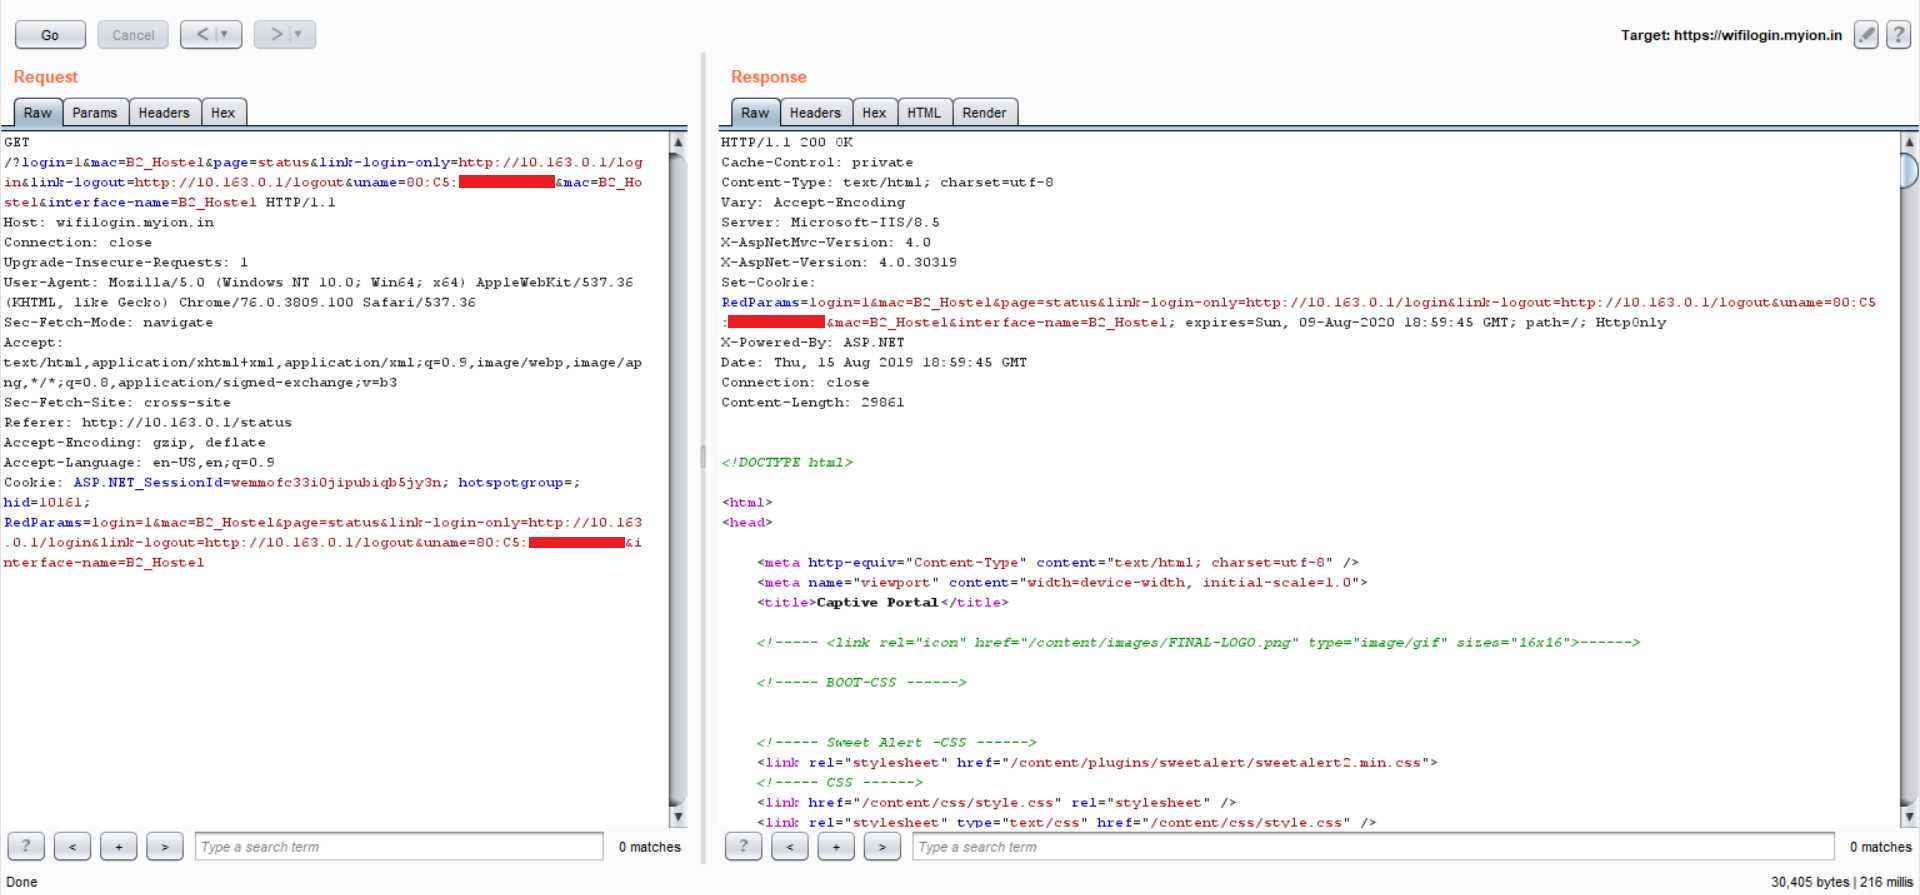This screenshot has height=895, width=1920.
Task: Click the Target https://wifilogin.myion.in label
Action: pos(1731,35)
